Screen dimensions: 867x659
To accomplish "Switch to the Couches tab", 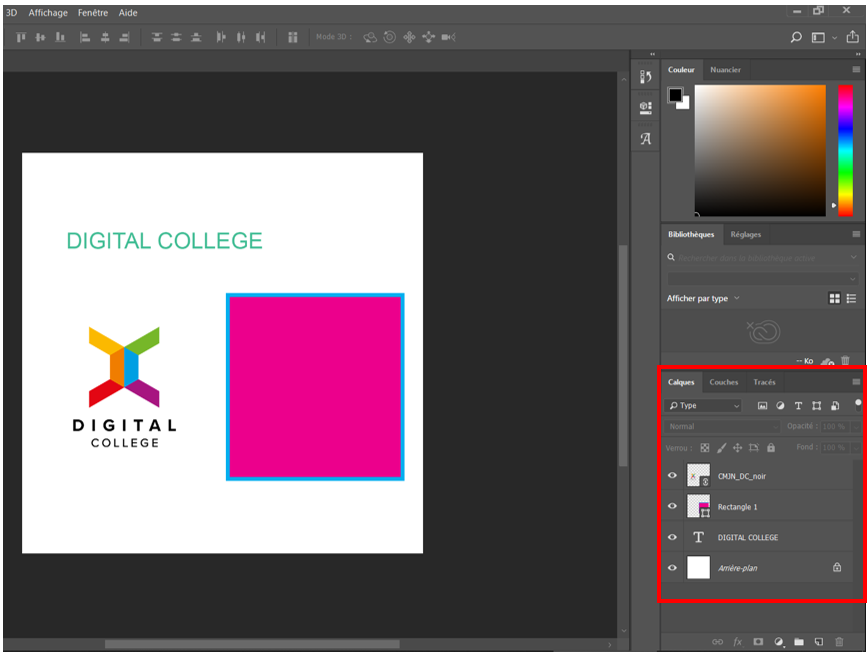I will 724,382.
